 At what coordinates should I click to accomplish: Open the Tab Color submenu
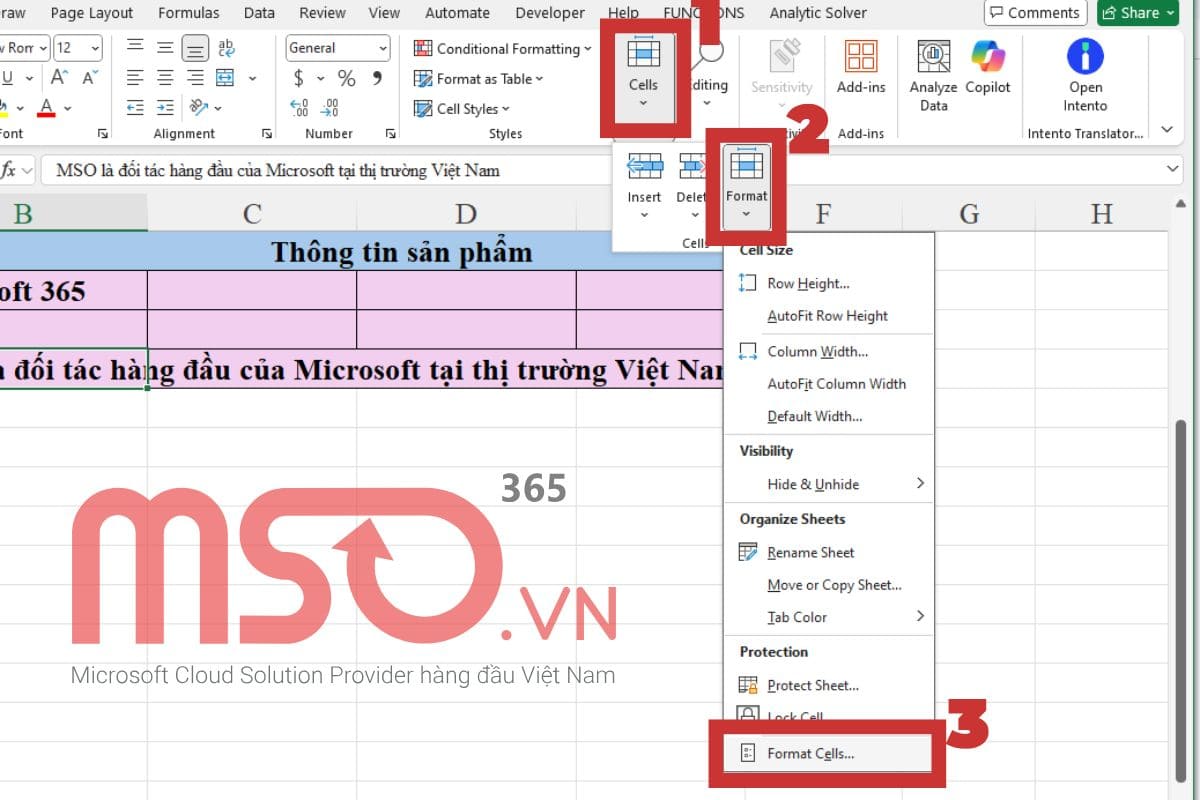point(829,617)
